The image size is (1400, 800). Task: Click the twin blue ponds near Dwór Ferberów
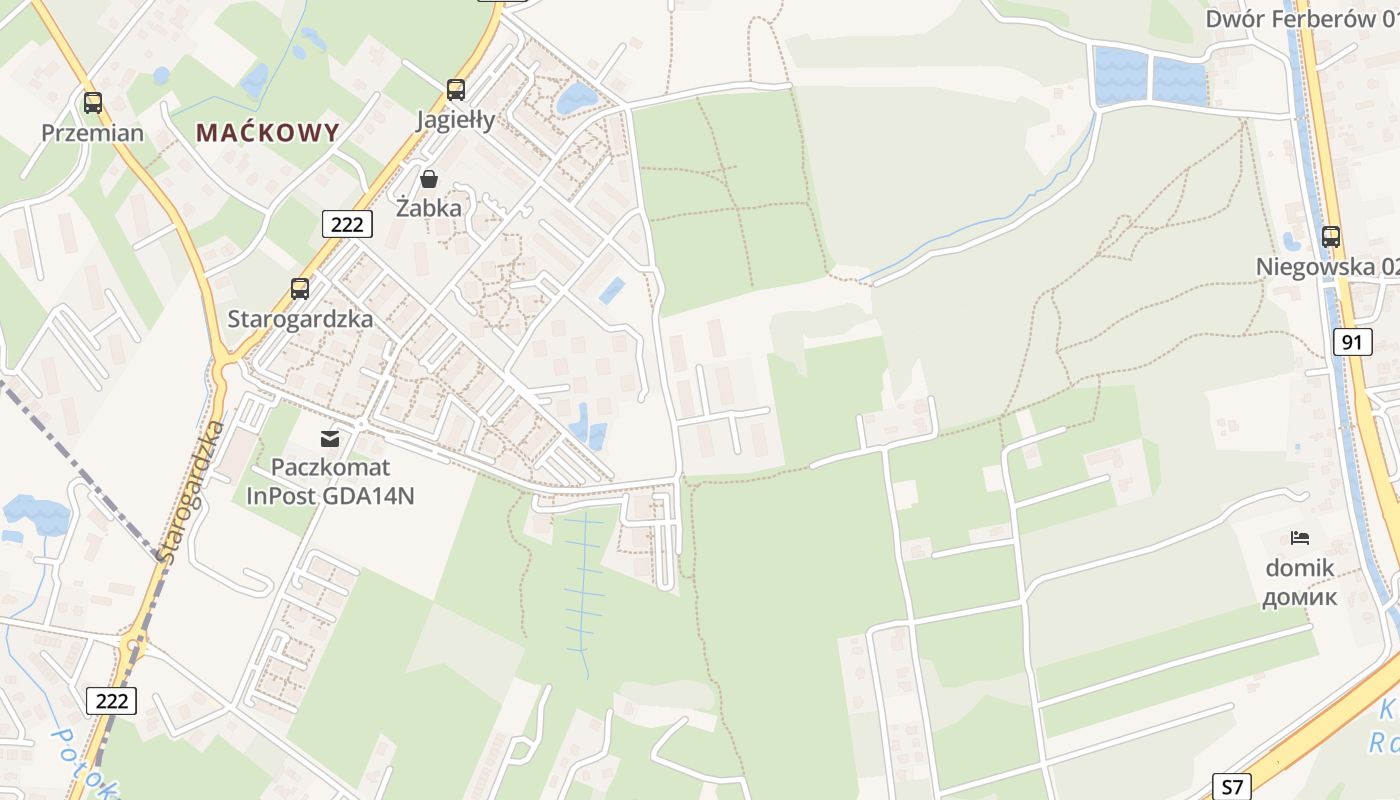coord(1150,77)
